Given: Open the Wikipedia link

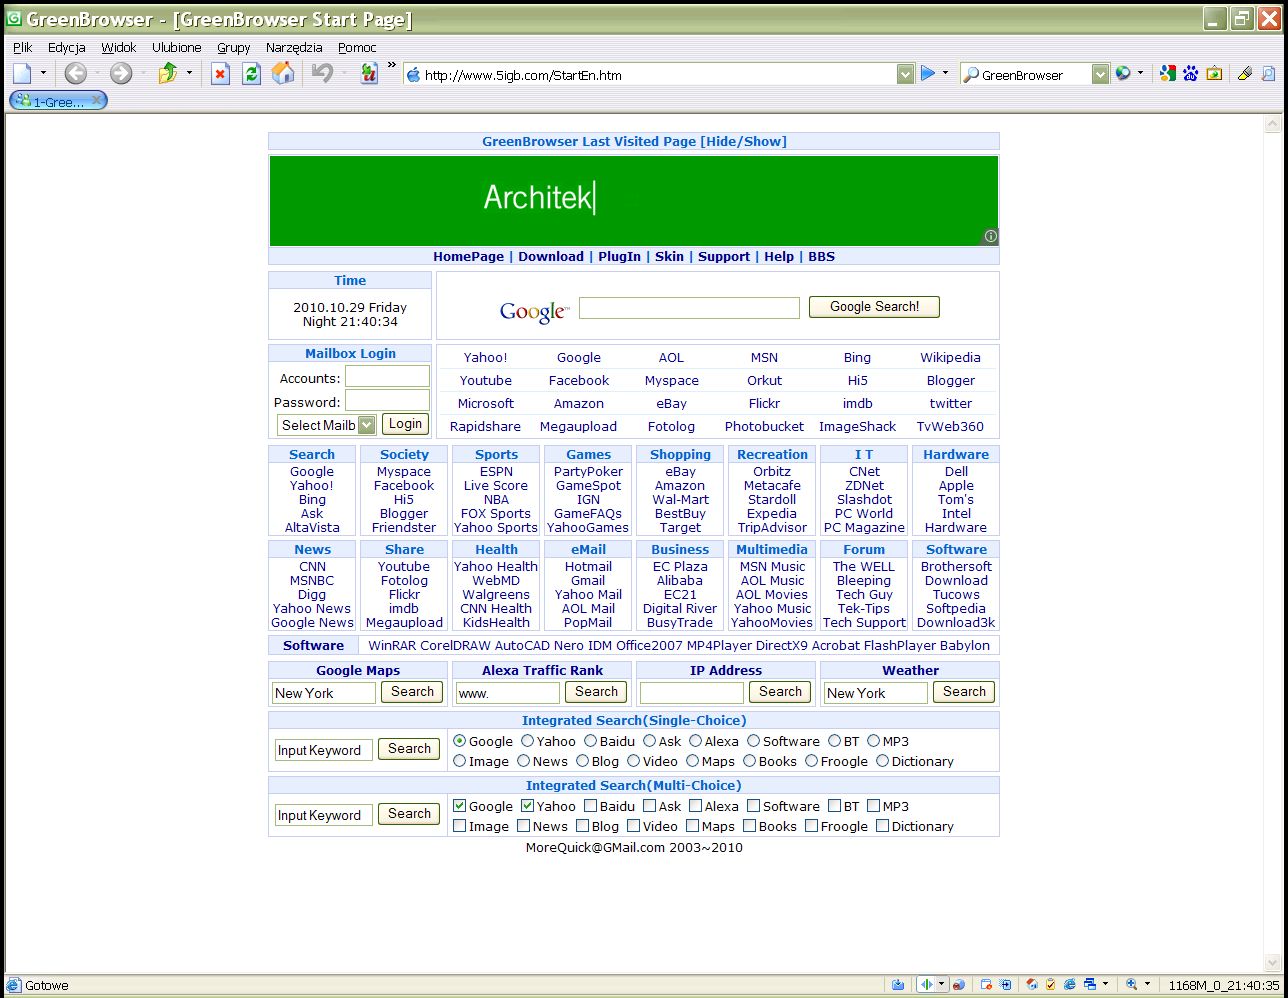Looking at the screenshot, I should (950, 357).
